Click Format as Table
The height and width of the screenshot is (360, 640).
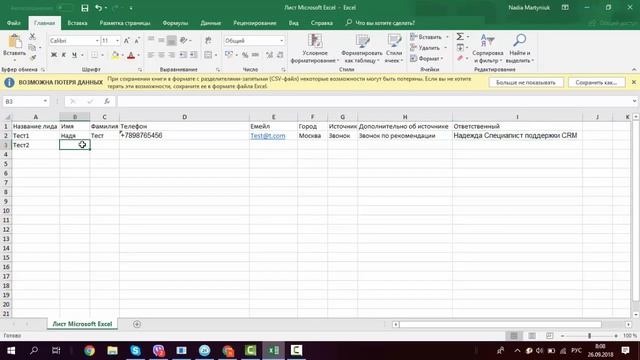[x=362, y=49]
